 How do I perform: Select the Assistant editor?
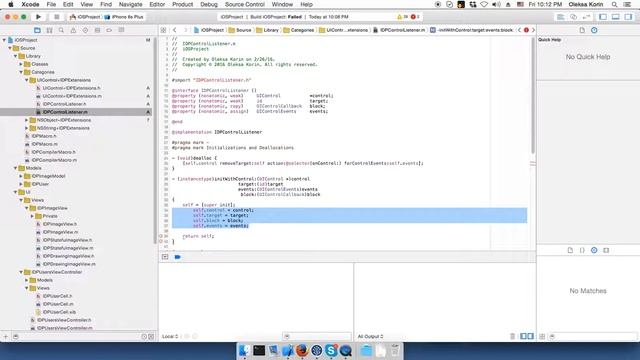573,17
